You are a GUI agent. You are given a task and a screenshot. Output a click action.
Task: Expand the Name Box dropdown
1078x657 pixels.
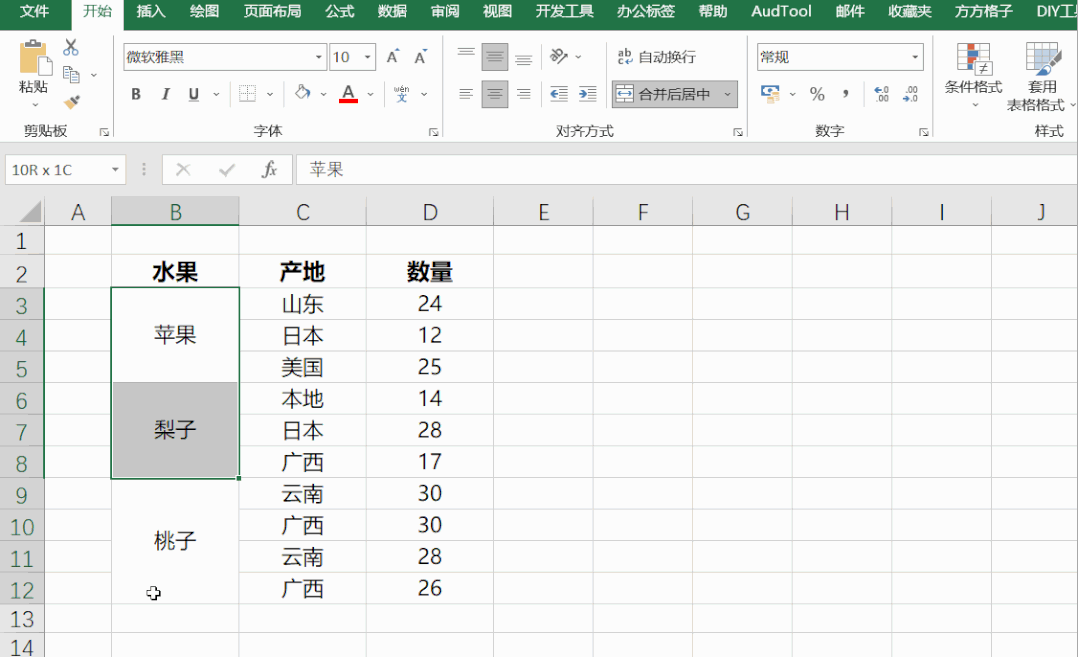115,170
